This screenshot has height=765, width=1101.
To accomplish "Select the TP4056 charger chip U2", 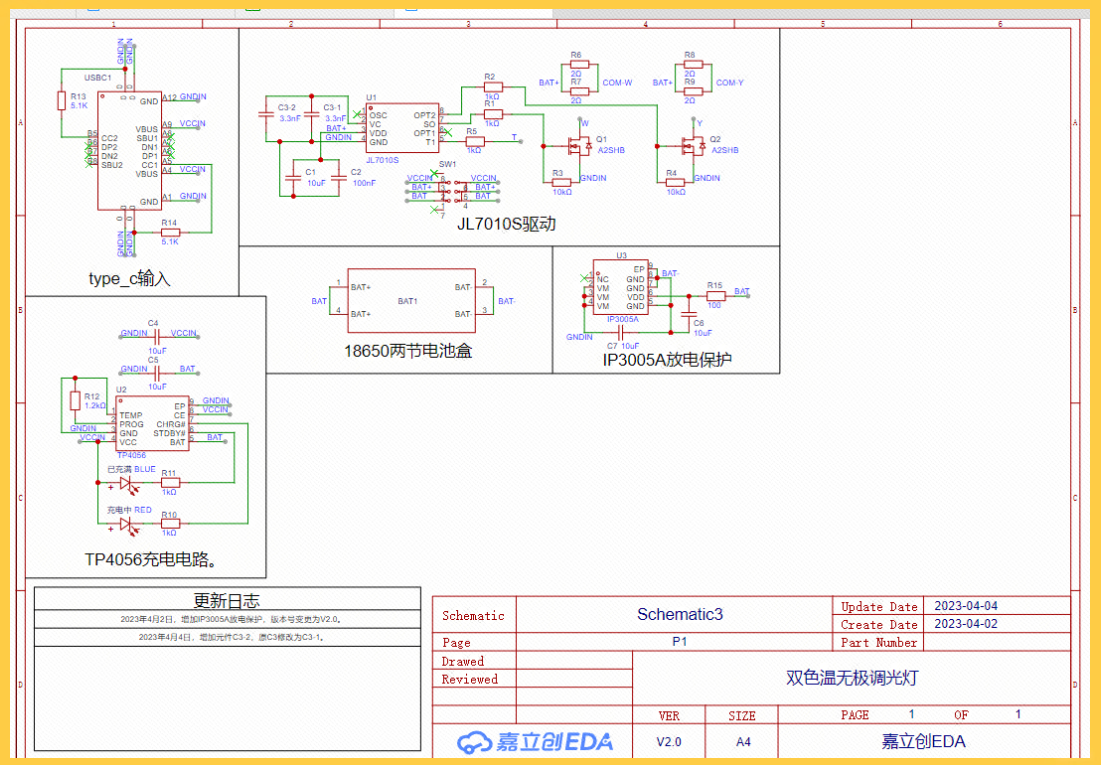I will point(151,423).
